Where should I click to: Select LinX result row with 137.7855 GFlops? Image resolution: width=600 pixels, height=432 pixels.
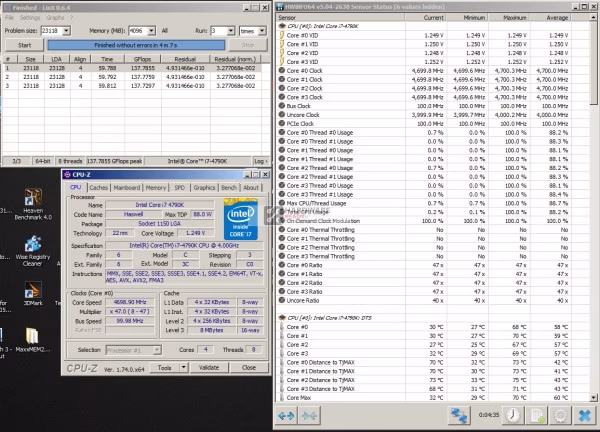132,68
